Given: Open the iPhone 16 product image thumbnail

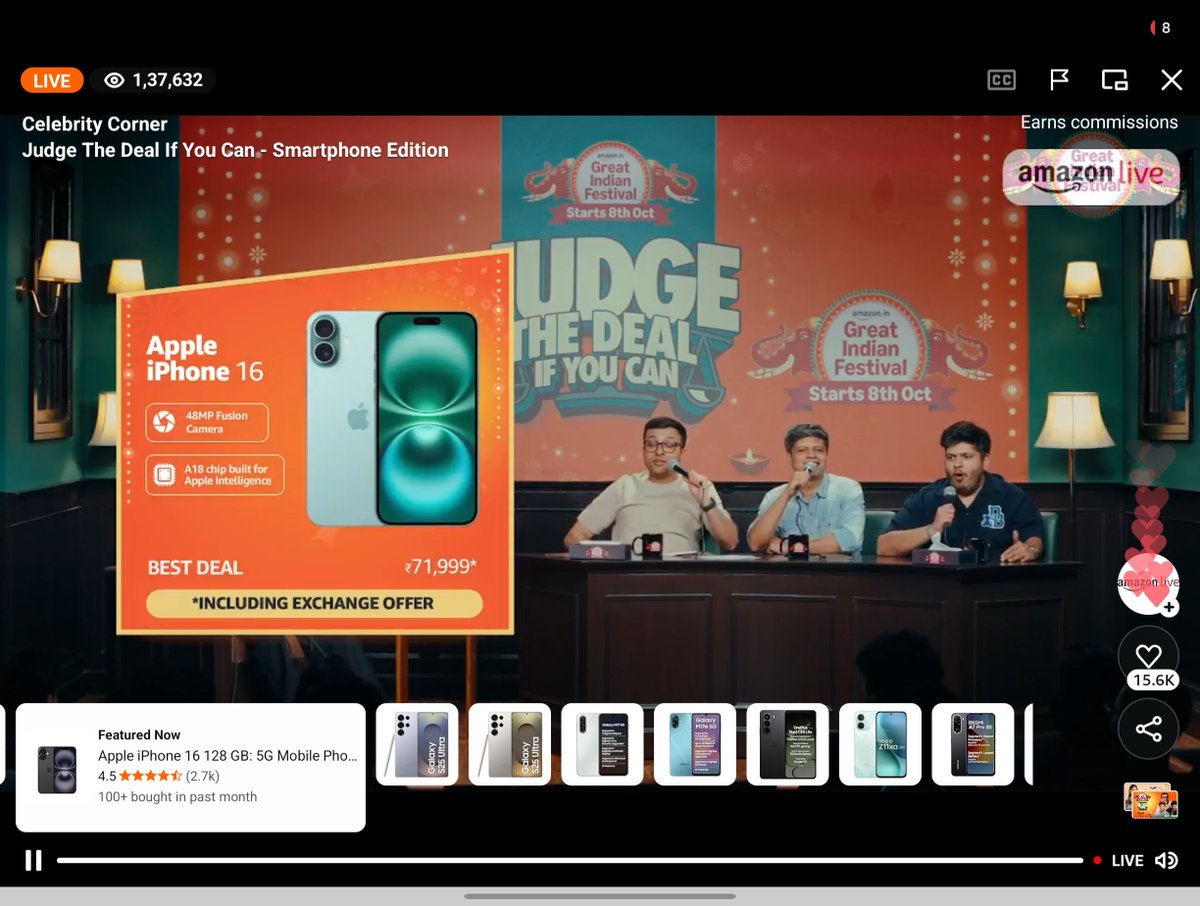Looking at the screenshot, I should [57, 769].
